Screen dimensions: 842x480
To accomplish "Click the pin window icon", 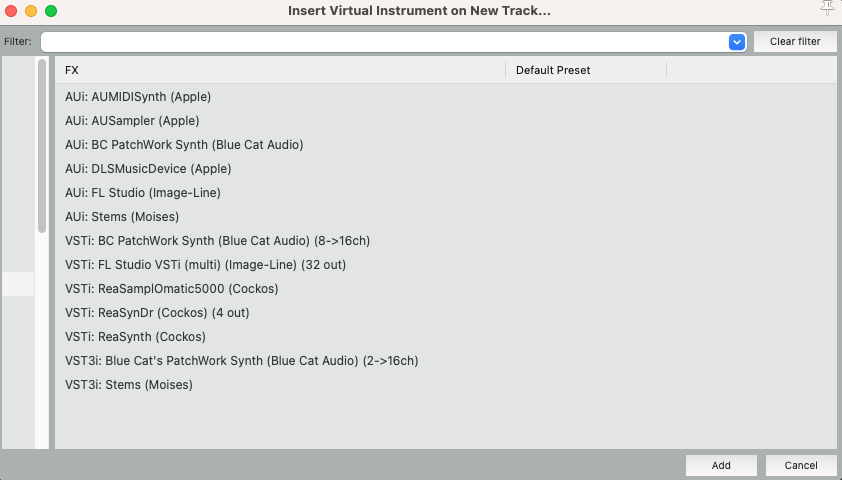I will tap(828, 8).
